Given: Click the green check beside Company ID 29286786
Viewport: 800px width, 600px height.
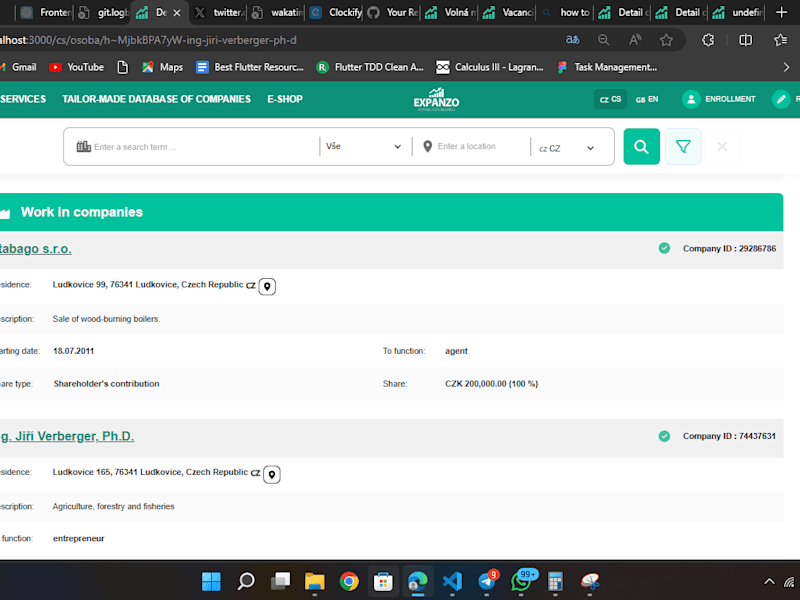Looking at the screenshot, I should pyautogui.click(x=664, y=248).
